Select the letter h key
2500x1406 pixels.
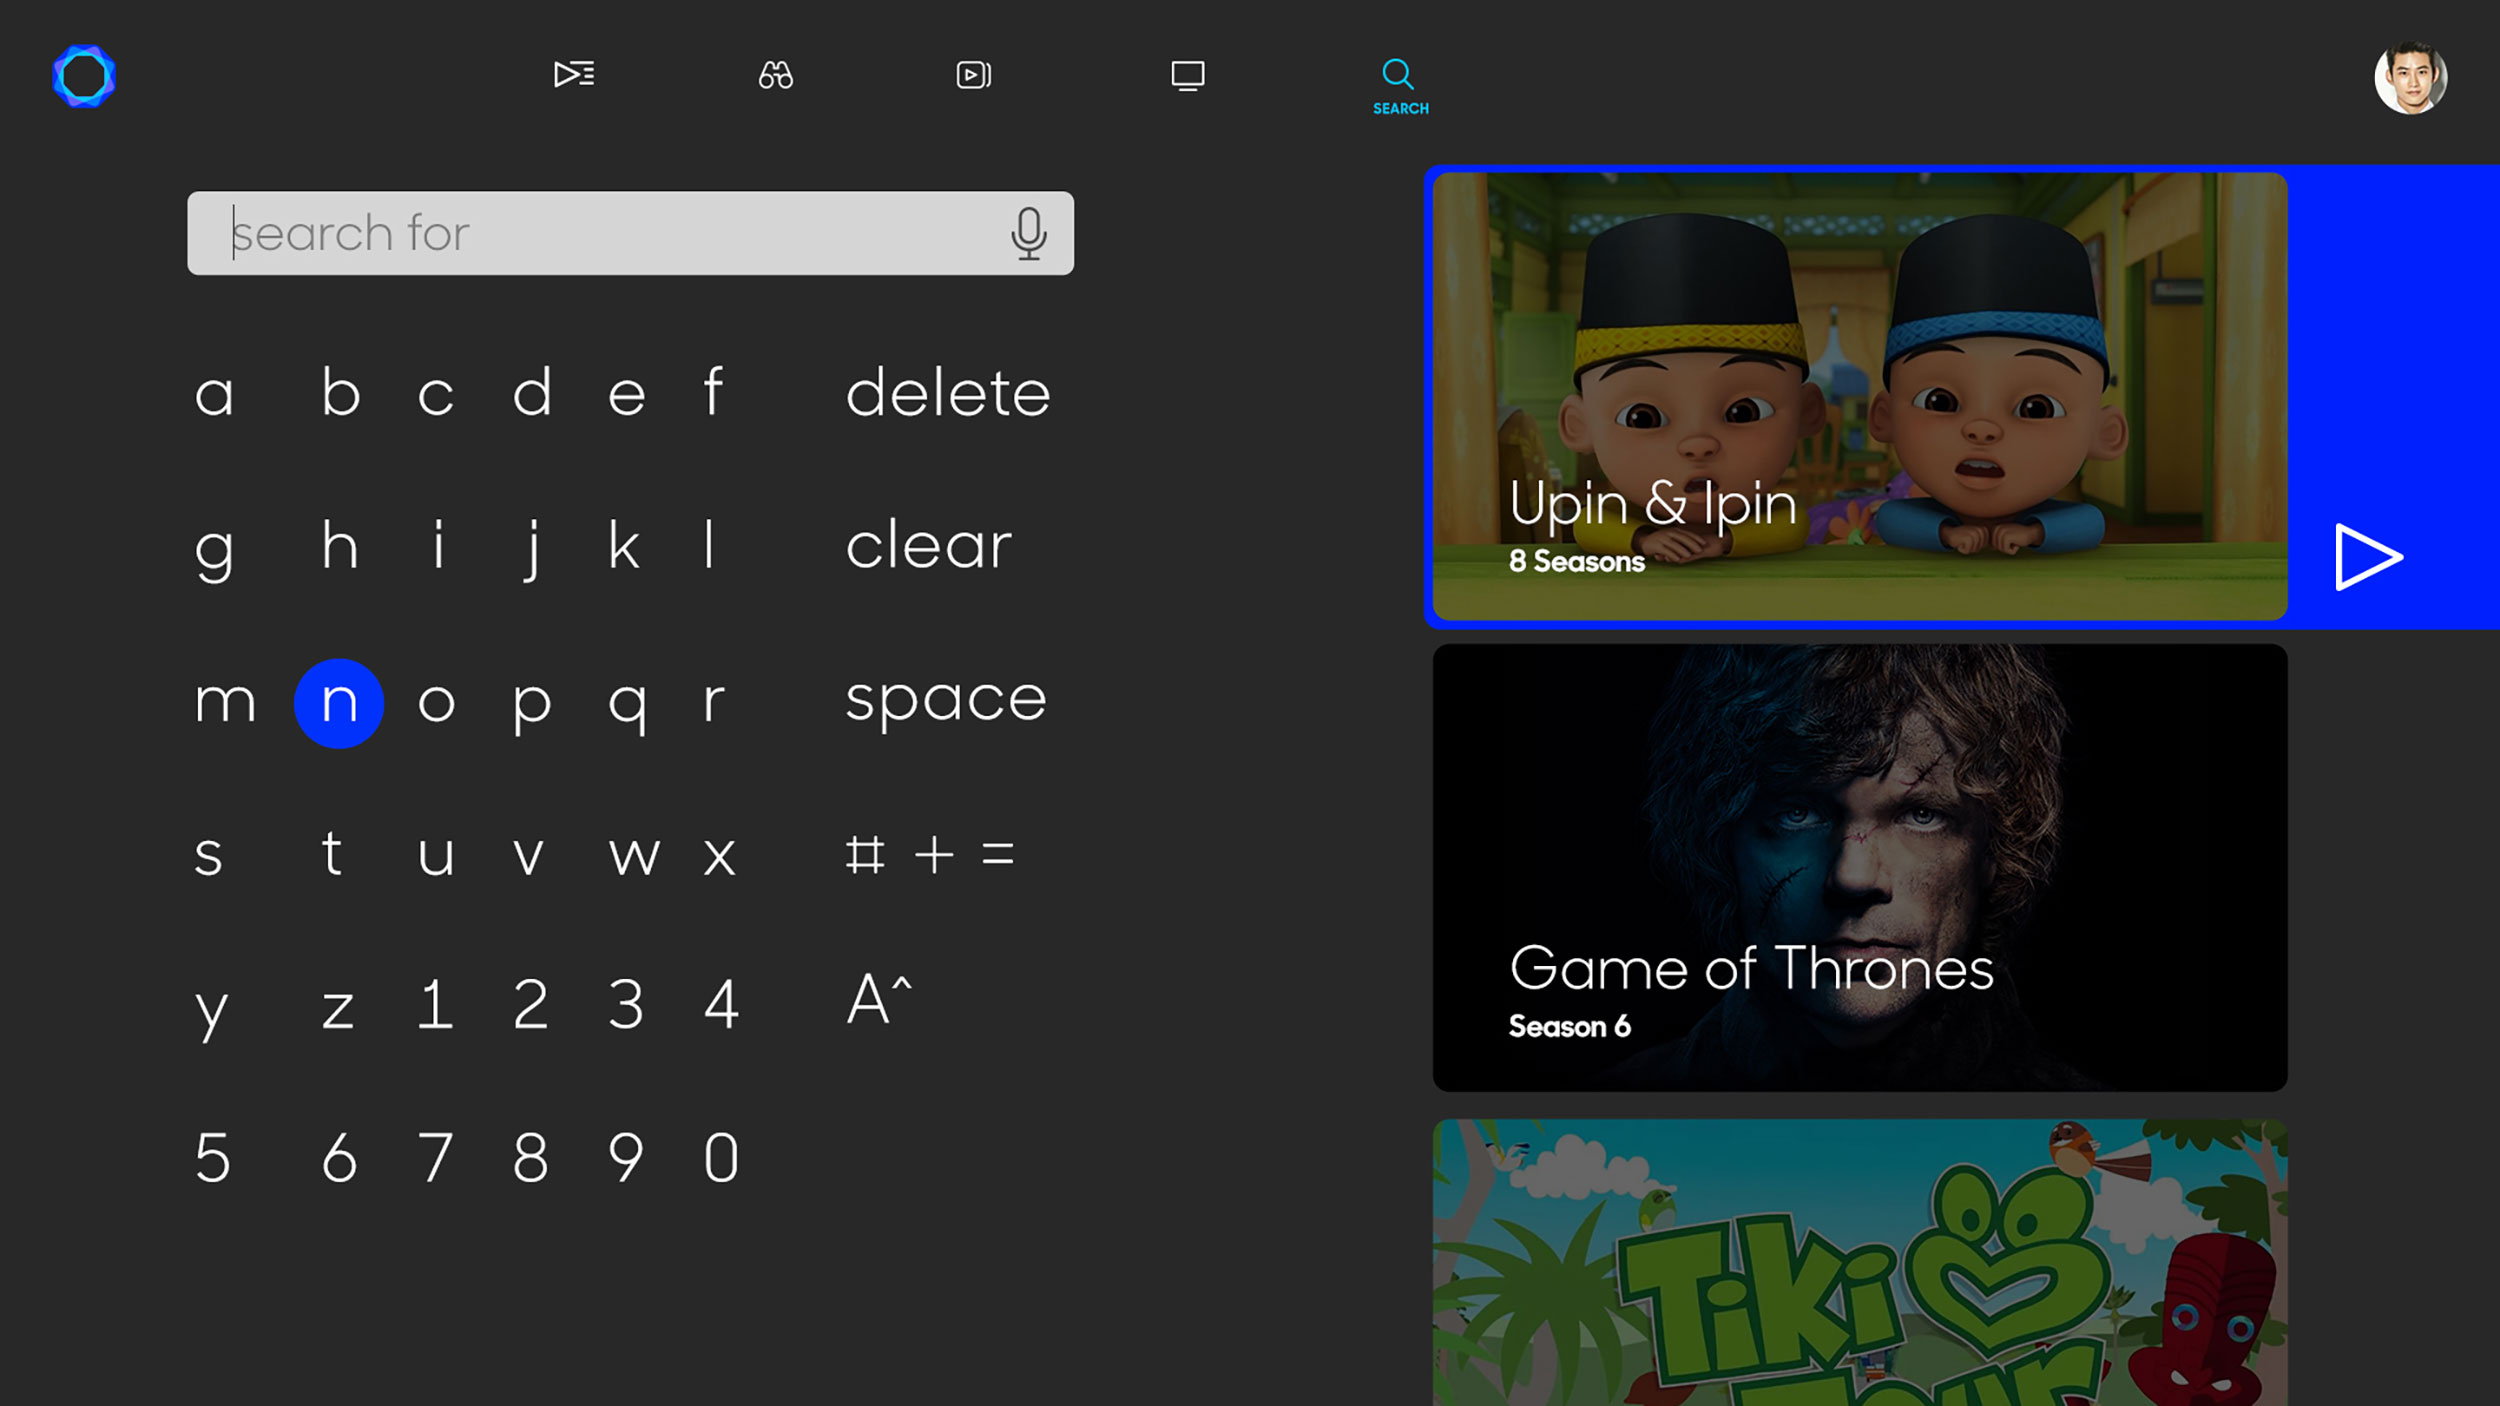pos(340,546)
